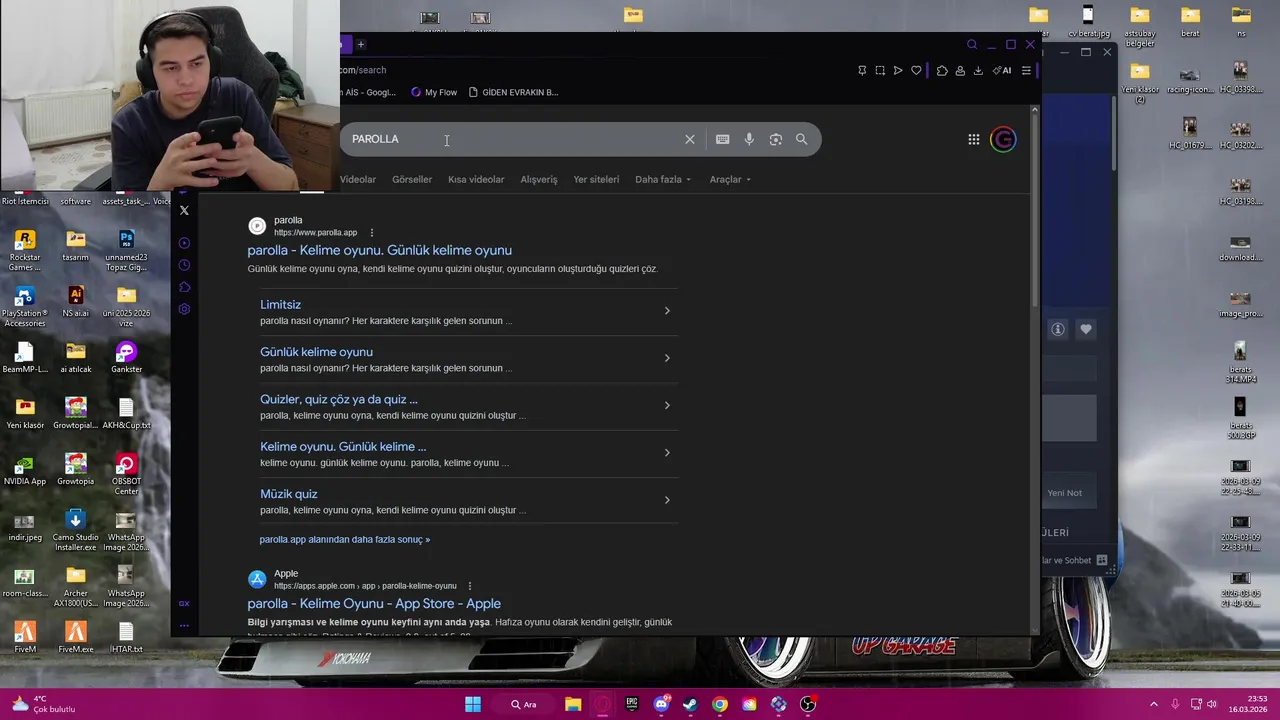The image size is (1280, 720).
Task: Open options dots beside parolla.app URL
Action: [372, 233]
